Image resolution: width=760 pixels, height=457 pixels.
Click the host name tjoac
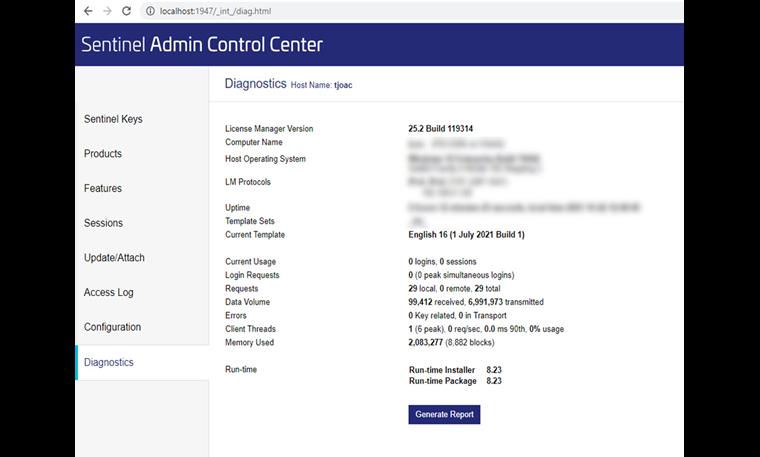click(x=343, y=85)
